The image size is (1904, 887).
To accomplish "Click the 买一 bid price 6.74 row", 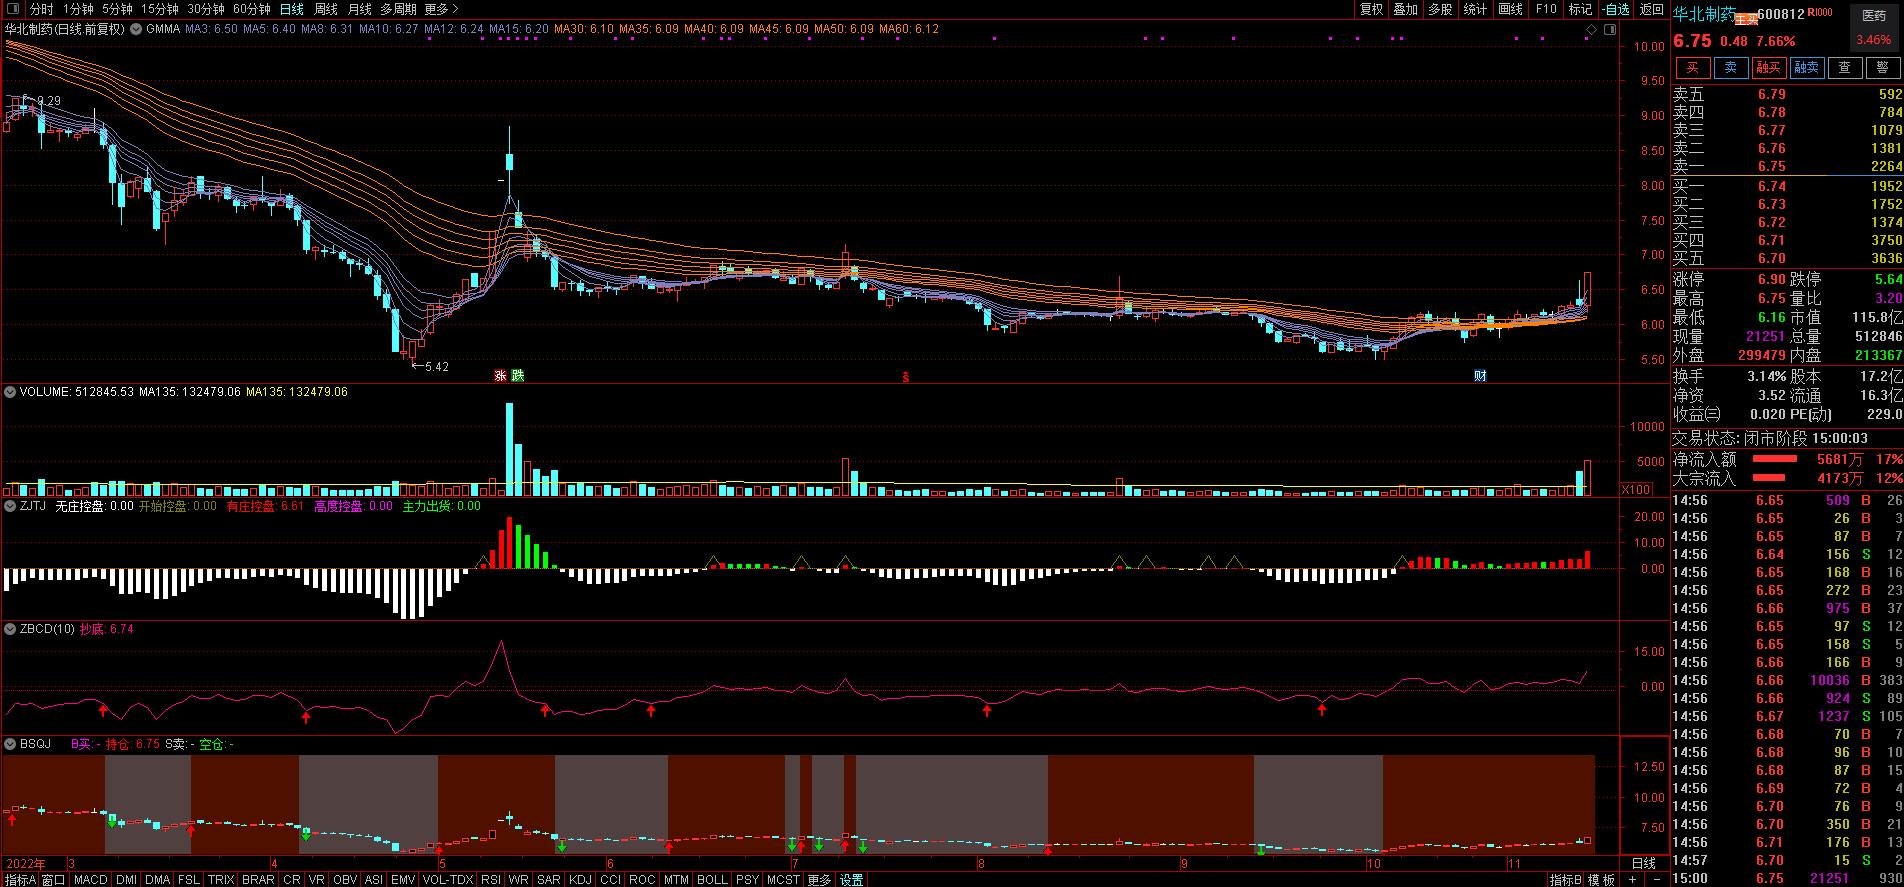I will coord(1787,186).
